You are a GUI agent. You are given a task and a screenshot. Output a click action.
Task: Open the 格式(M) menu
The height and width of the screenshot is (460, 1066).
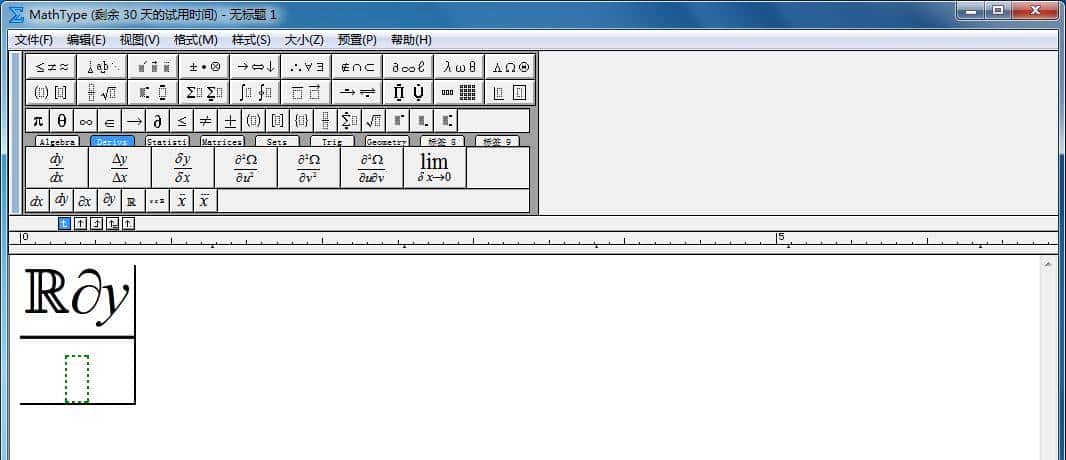tap(196, 40)
